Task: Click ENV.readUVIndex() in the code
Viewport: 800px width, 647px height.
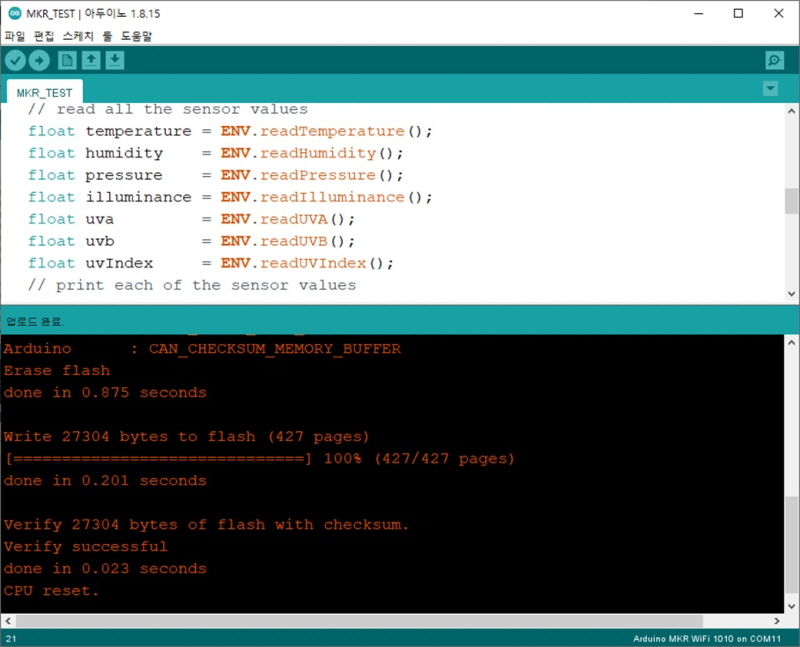Action: click(307, 263)
